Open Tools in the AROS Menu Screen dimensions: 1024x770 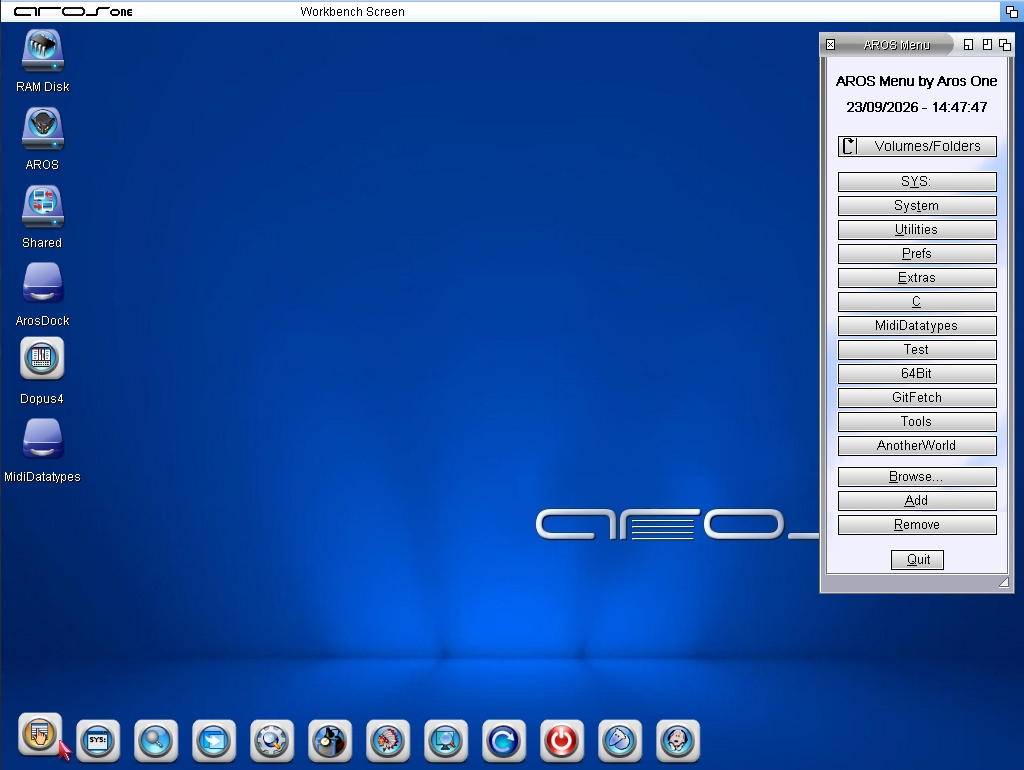pos(917,422)
